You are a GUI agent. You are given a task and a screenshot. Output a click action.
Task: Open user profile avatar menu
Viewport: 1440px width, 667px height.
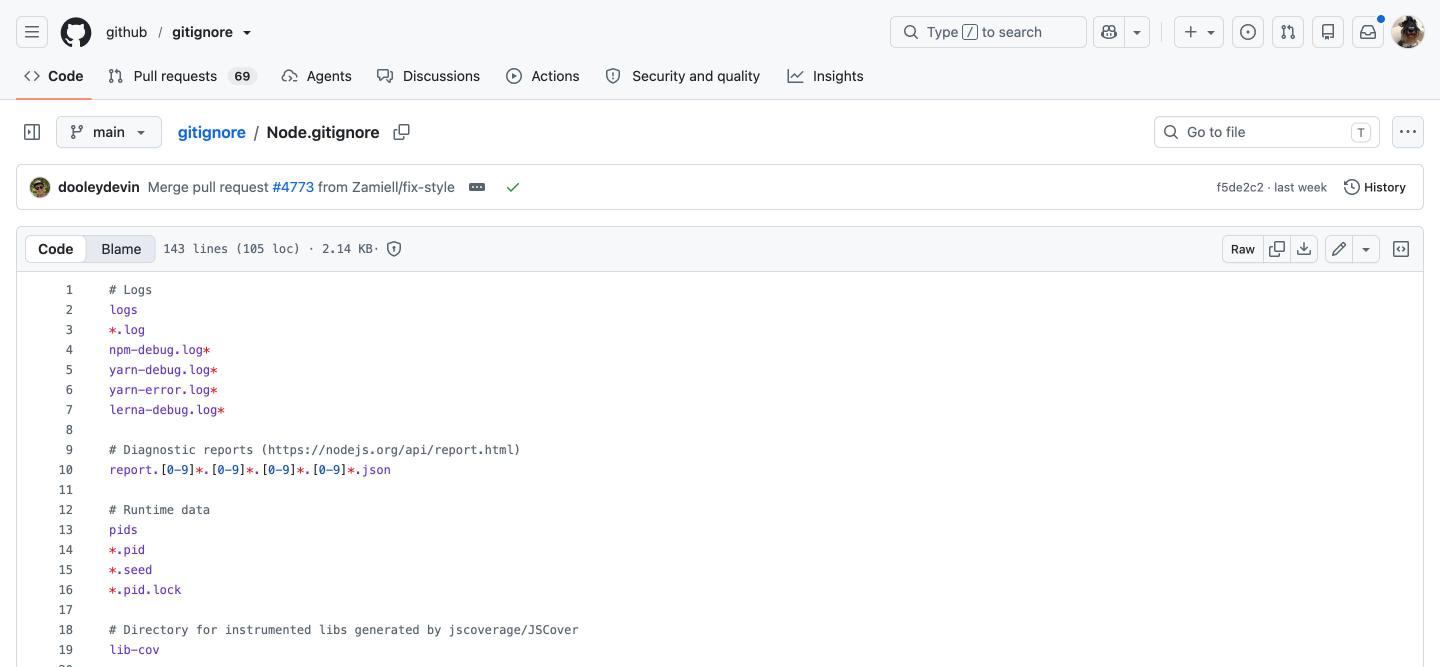coord(1408,32)
